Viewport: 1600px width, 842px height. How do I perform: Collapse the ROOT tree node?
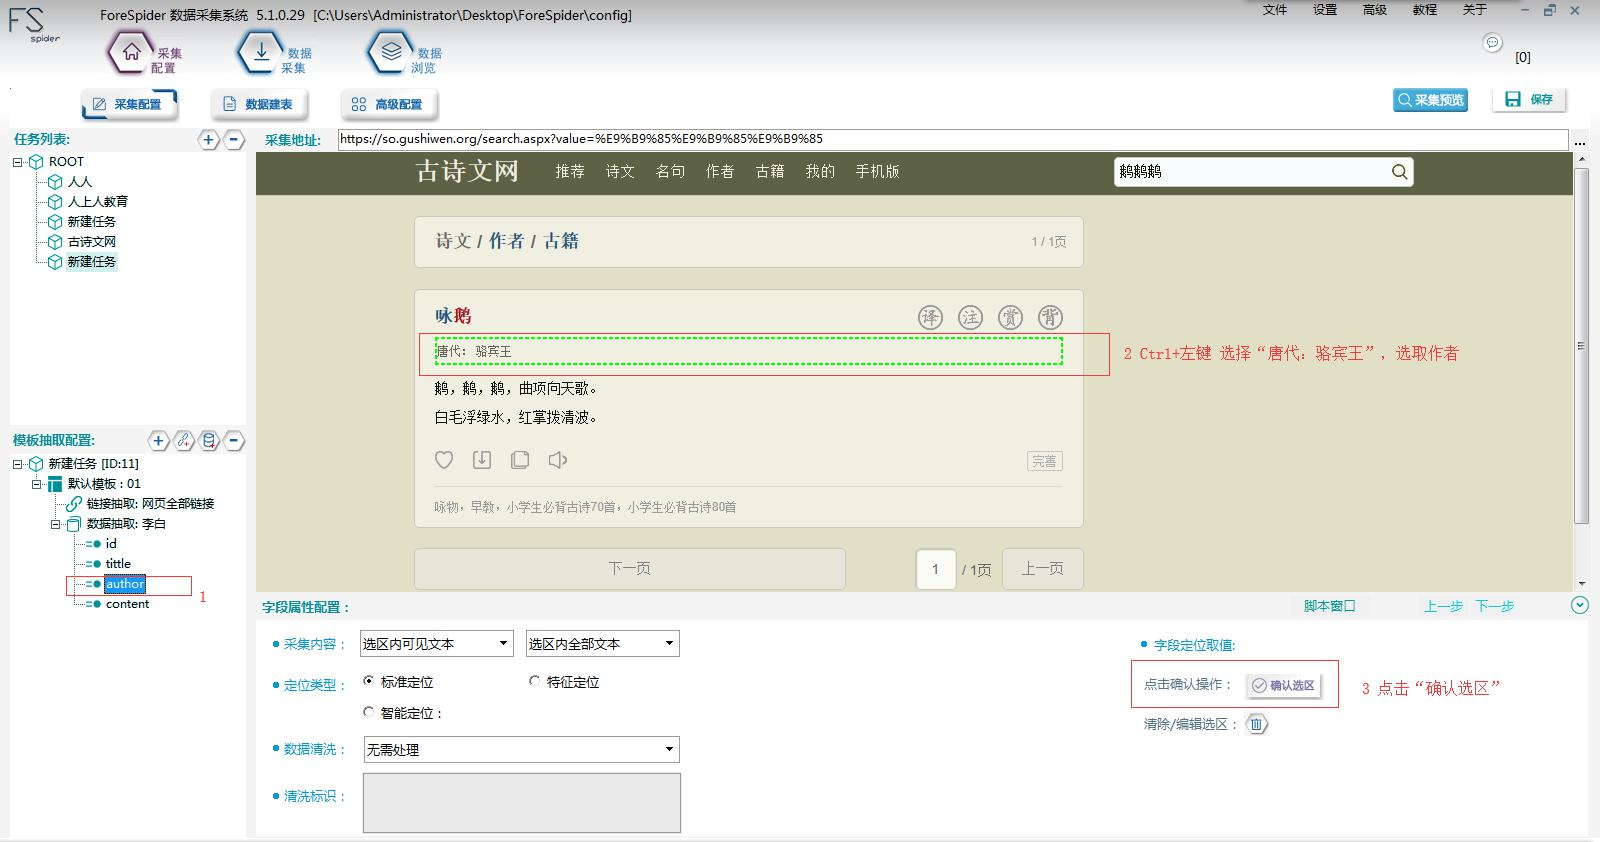(x=18, y=162)
